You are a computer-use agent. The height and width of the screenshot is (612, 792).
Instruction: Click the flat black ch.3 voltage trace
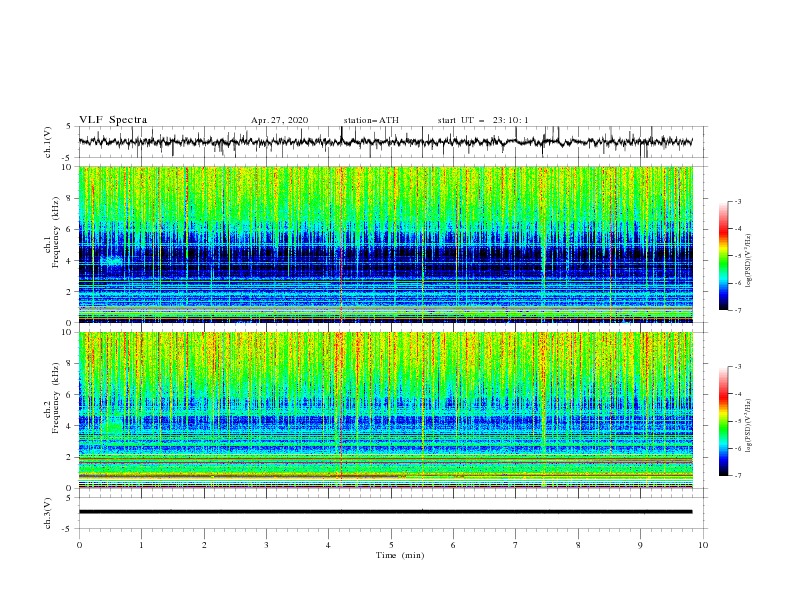(385, 512)
